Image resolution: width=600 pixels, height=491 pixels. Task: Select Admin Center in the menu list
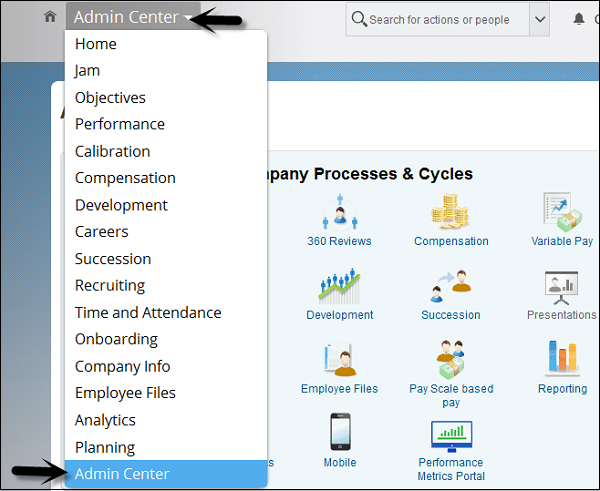122,474
